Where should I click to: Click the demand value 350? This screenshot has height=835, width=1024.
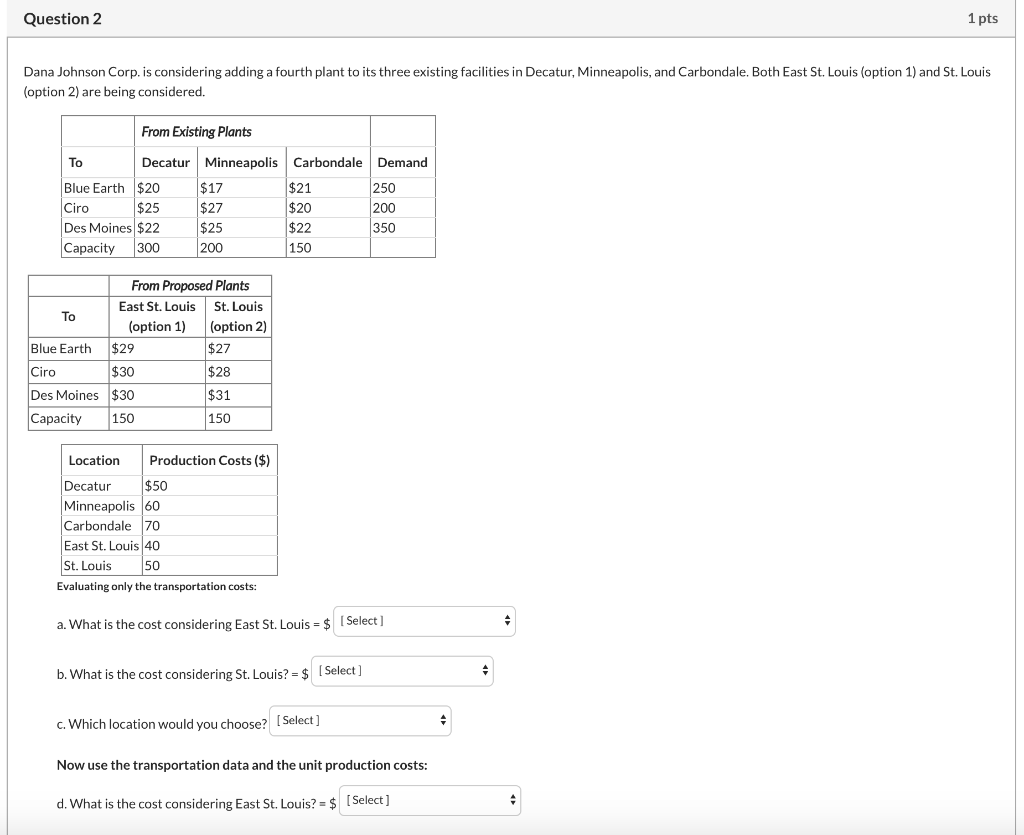pos(384,228)
